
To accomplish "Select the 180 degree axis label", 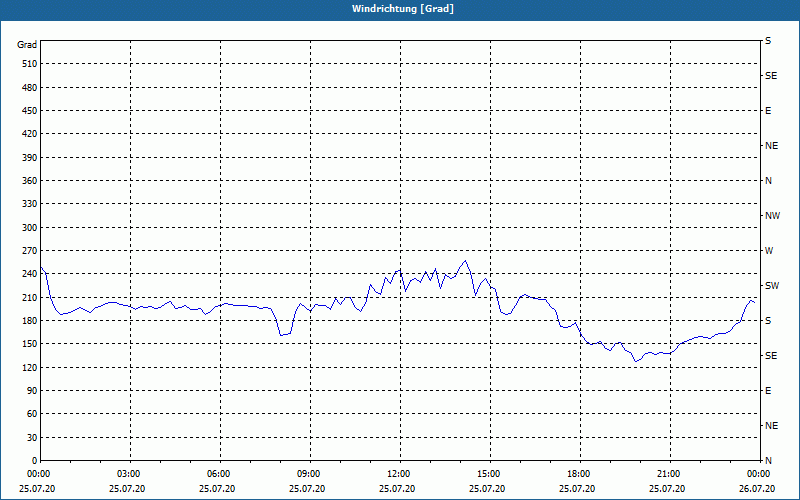I will click(x=30, y=320).
